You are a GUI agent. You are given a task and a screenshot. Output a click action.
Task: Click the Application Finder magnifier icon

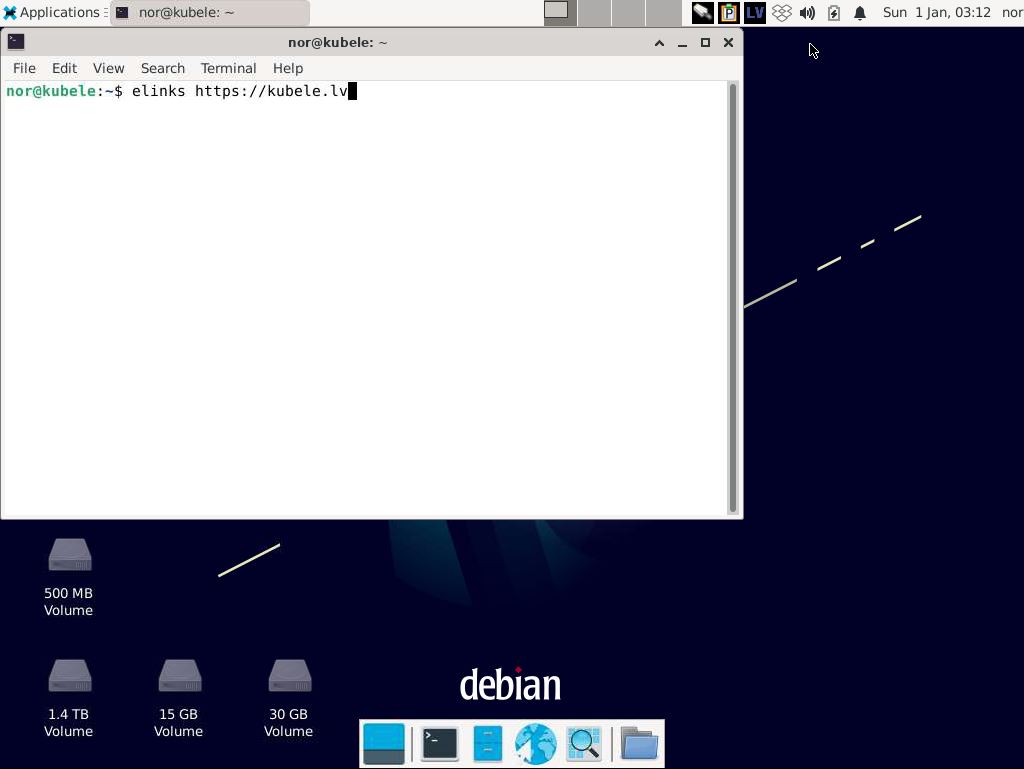[x=584, y=744]
